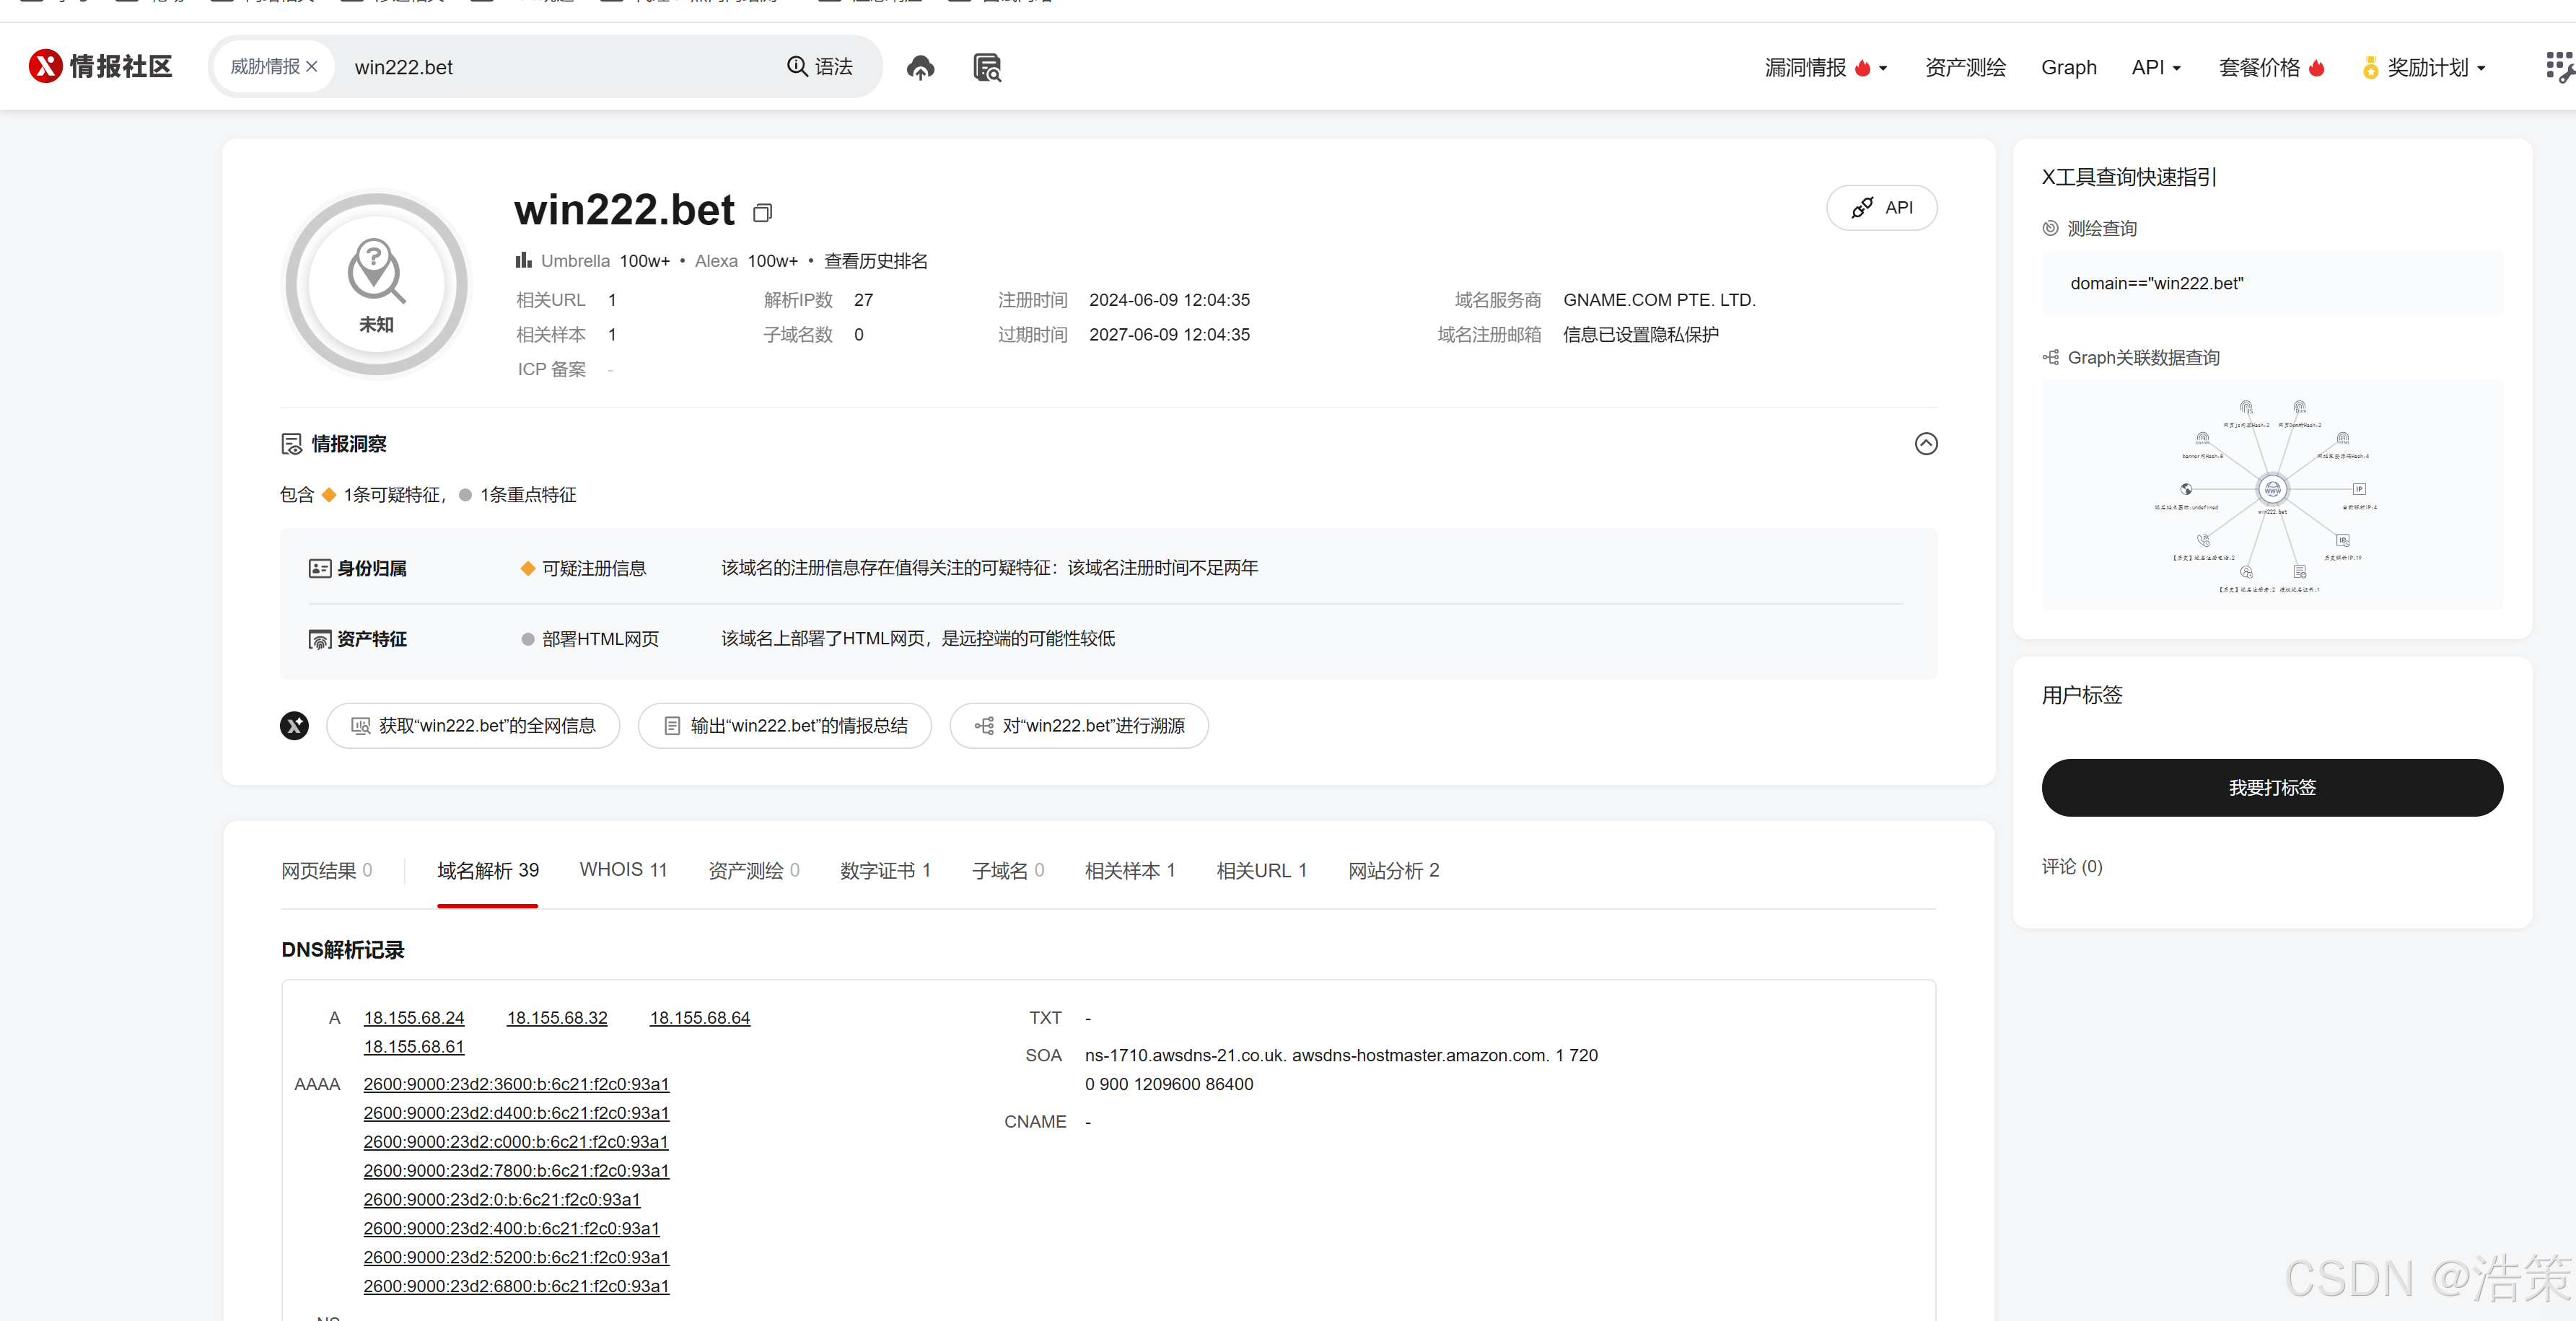
Task: Expand the 奖励计划 dropdown
Action: pos(2424,67)
